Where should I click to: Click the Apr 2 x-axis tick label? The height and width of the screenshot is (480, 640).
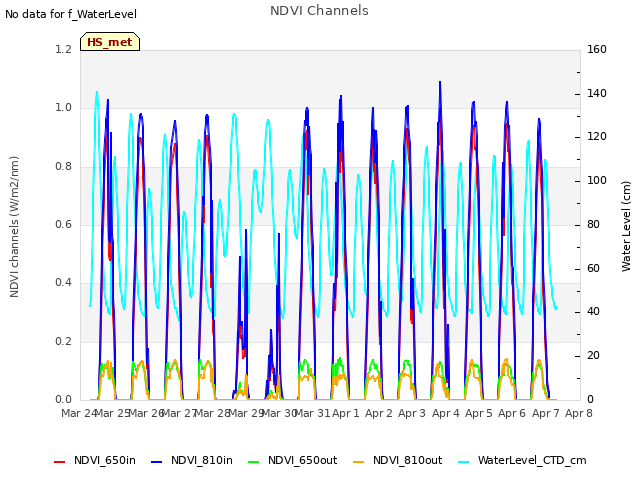pyautogui.click(x=379, y=413)
